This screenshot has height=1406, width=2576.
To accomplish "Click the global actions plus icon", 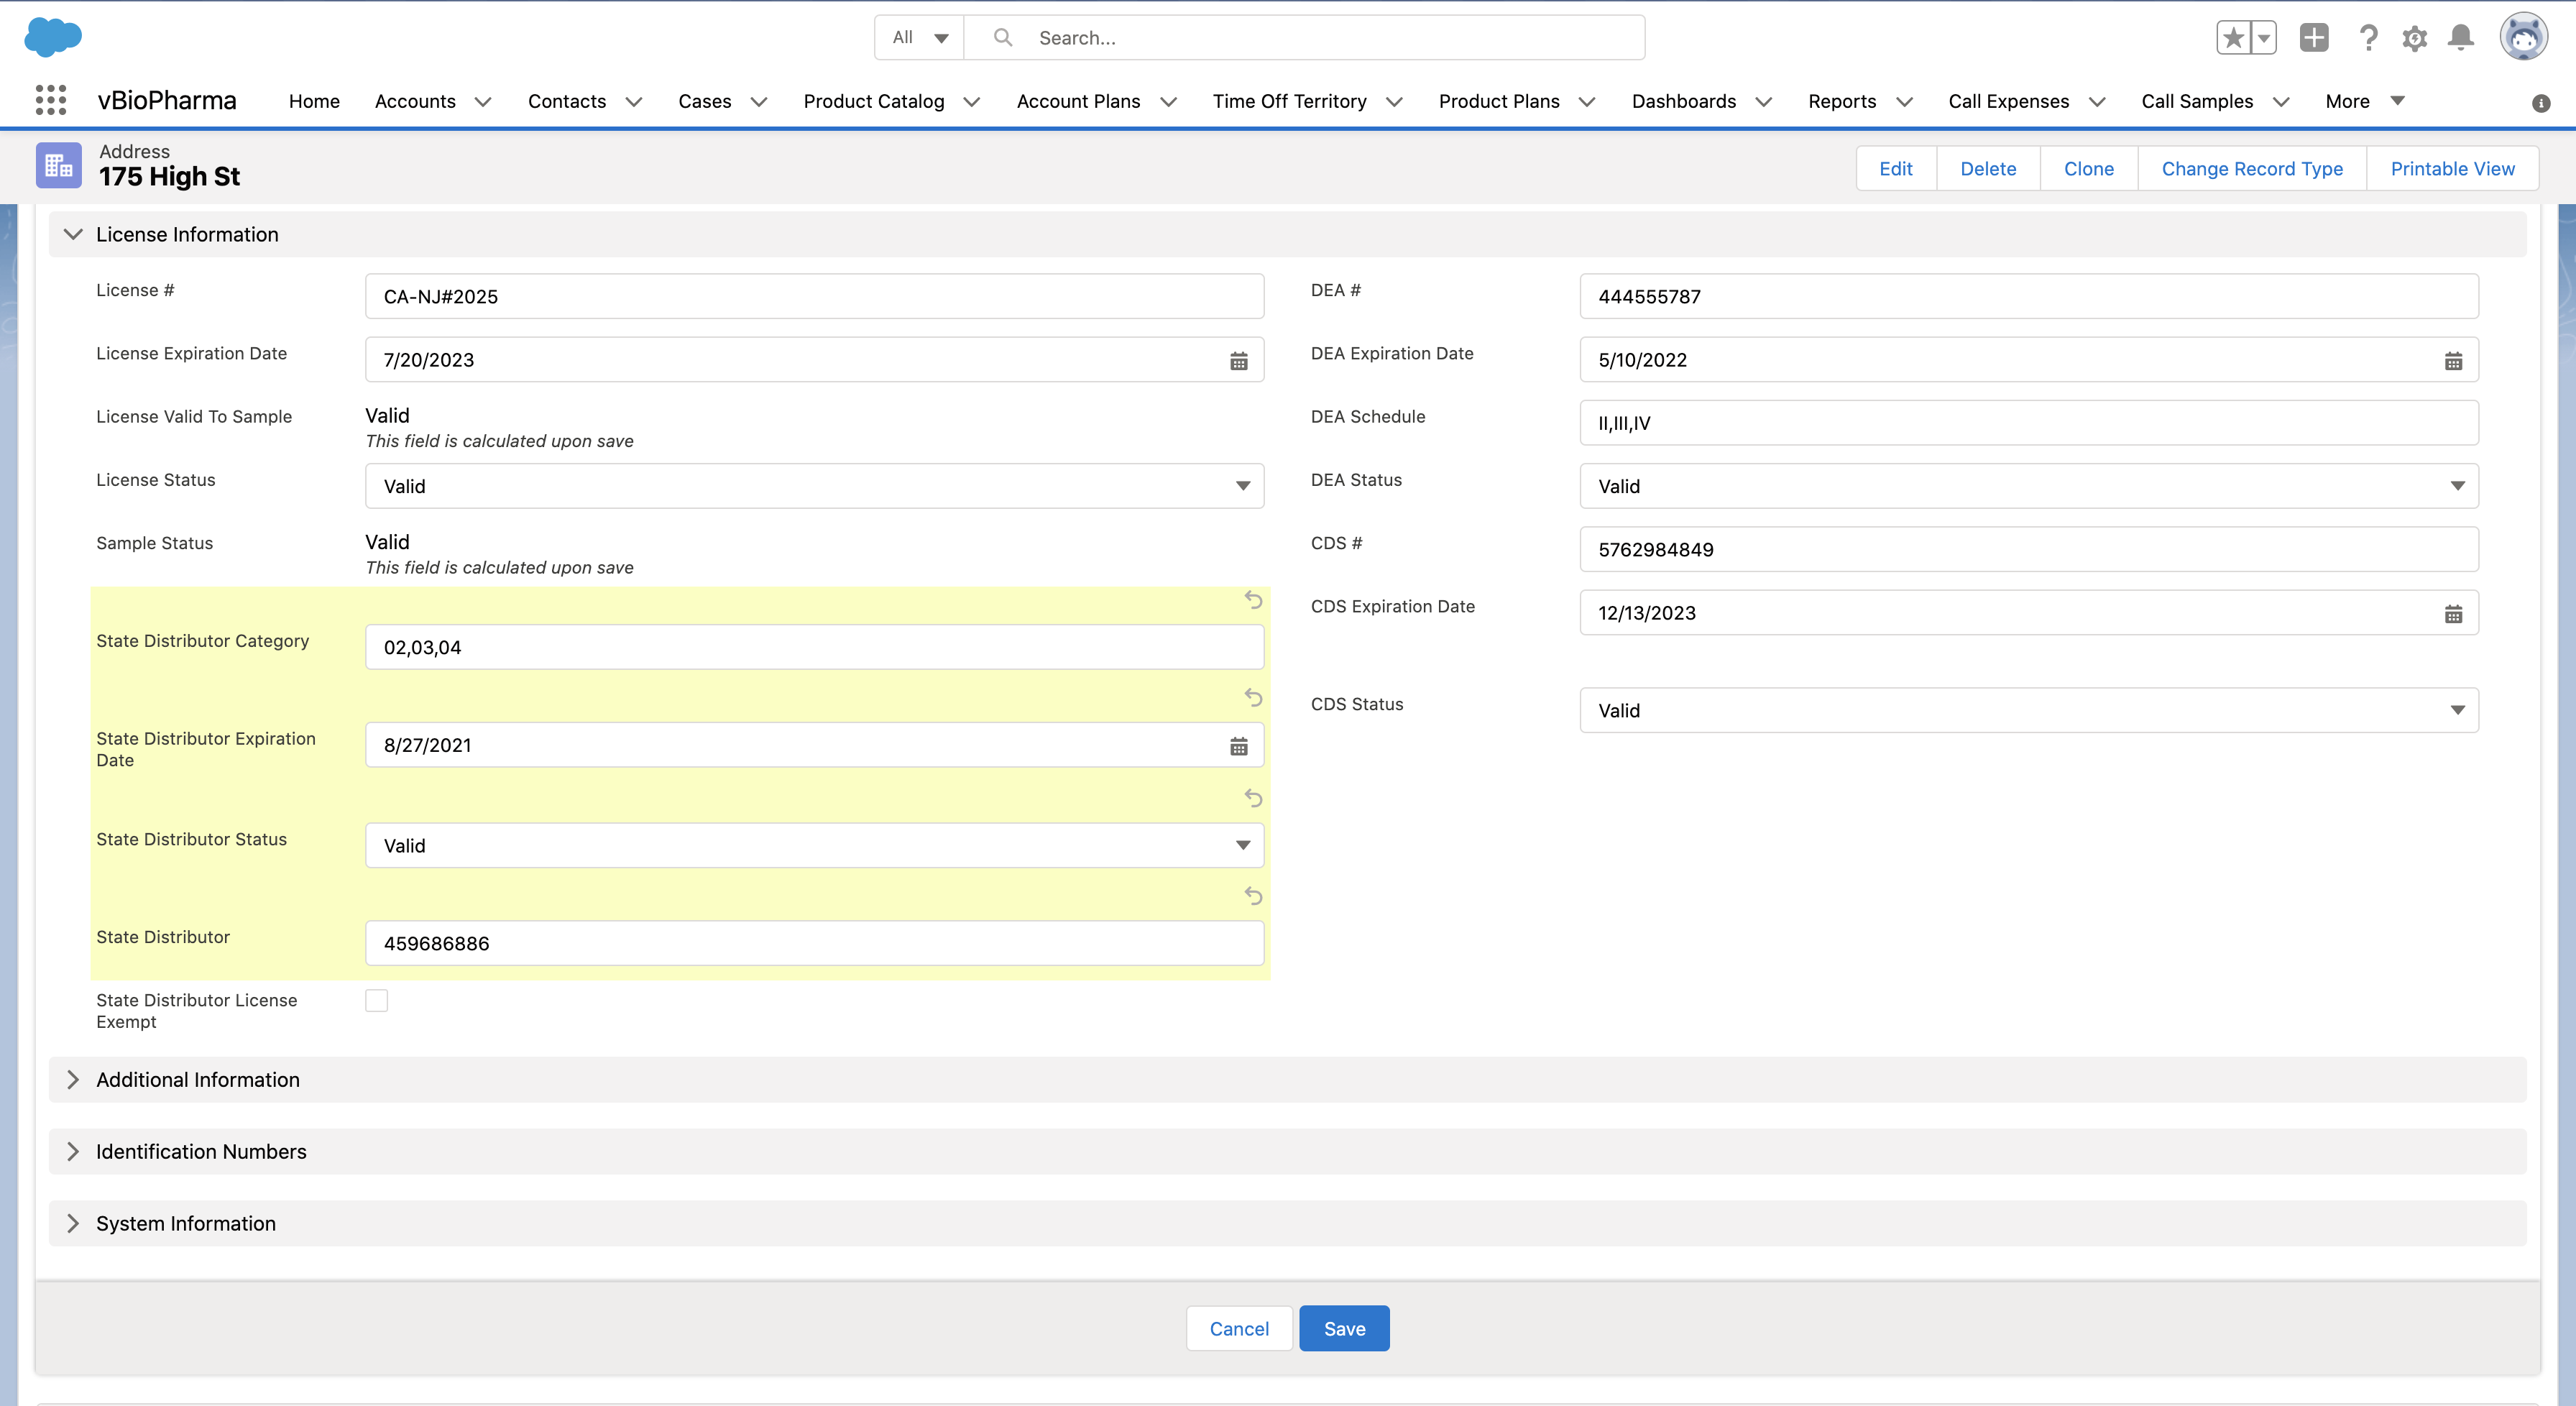I will (x=2313, y=38).
